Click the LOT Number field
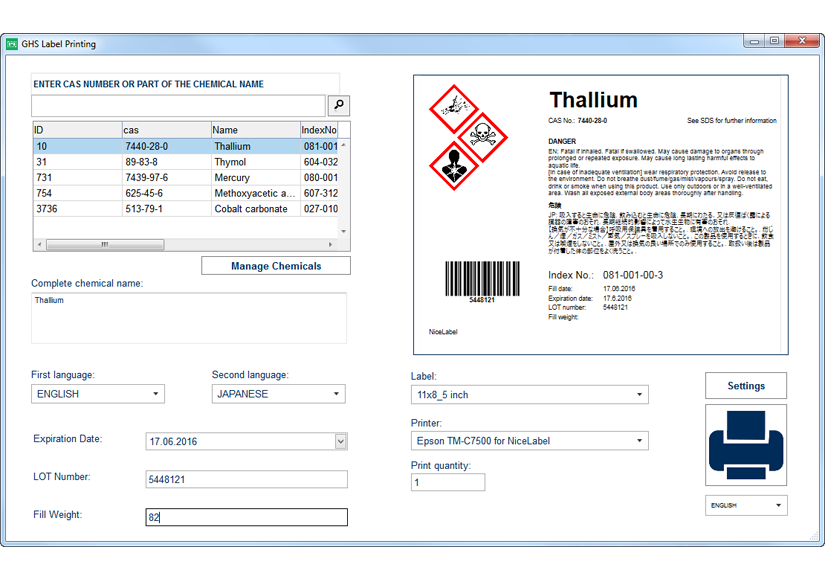The image size is (825, 568). pyautogui.click(x=246, y=479)
